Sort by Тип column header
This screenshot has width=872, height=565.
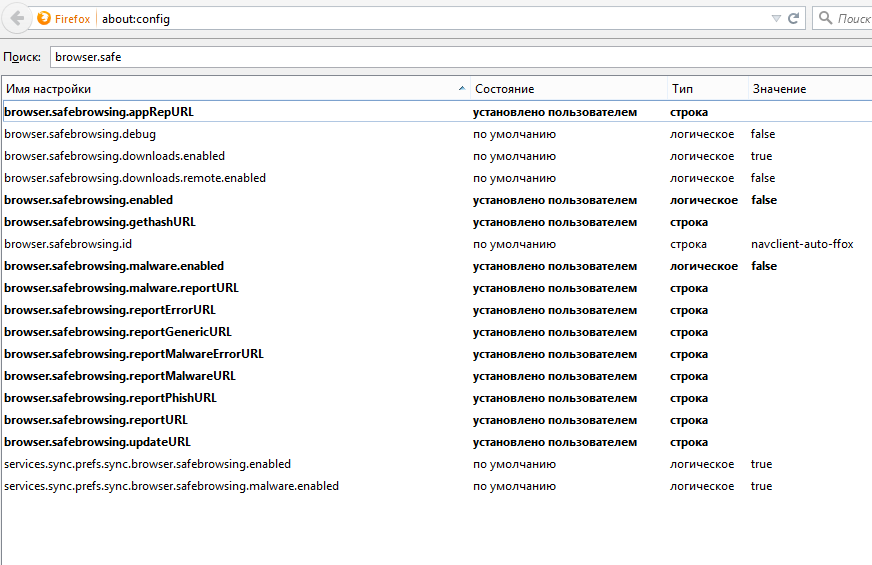pos(707,89)
